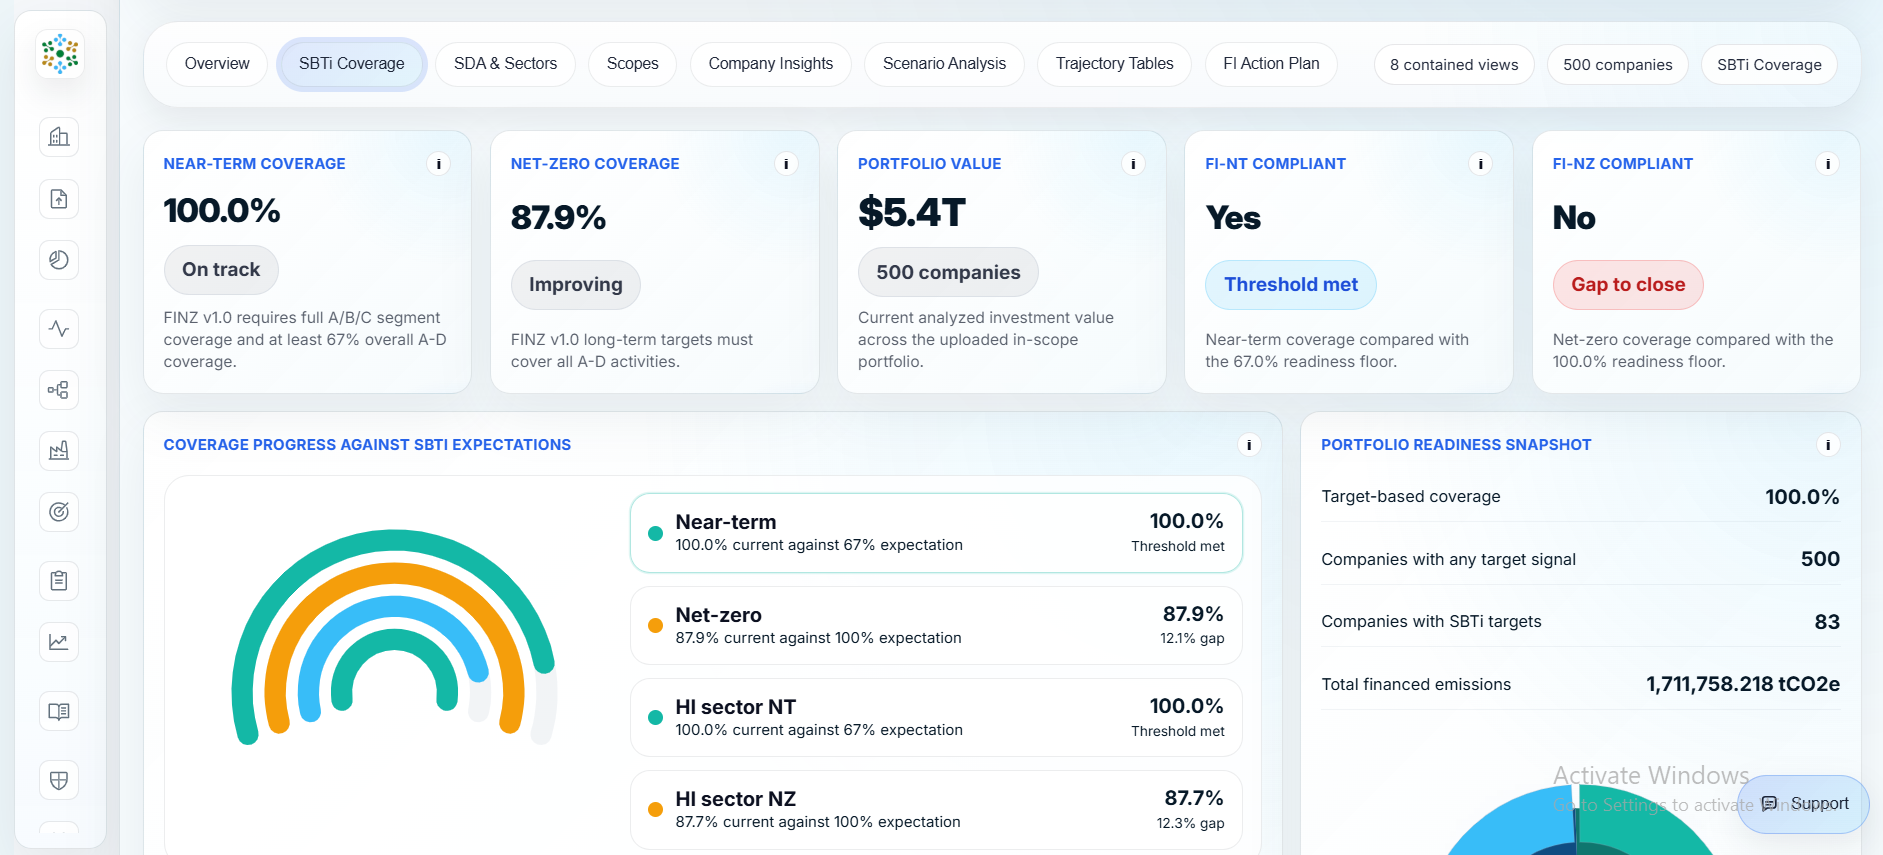Viewport: 1883px width, 855px height.
Task: Click the 500 companies pill in header
Action: coord(1618,65)
